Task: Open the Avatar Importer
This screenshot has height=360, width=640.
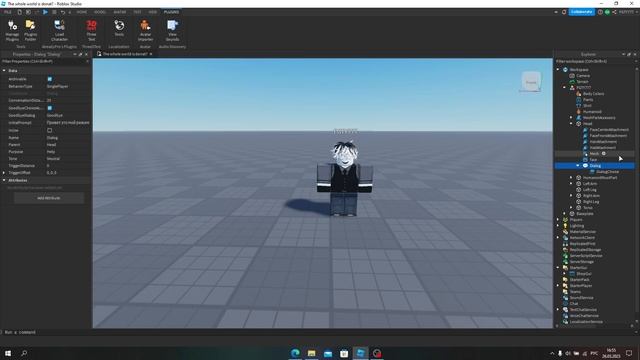Action: (145, 31)
